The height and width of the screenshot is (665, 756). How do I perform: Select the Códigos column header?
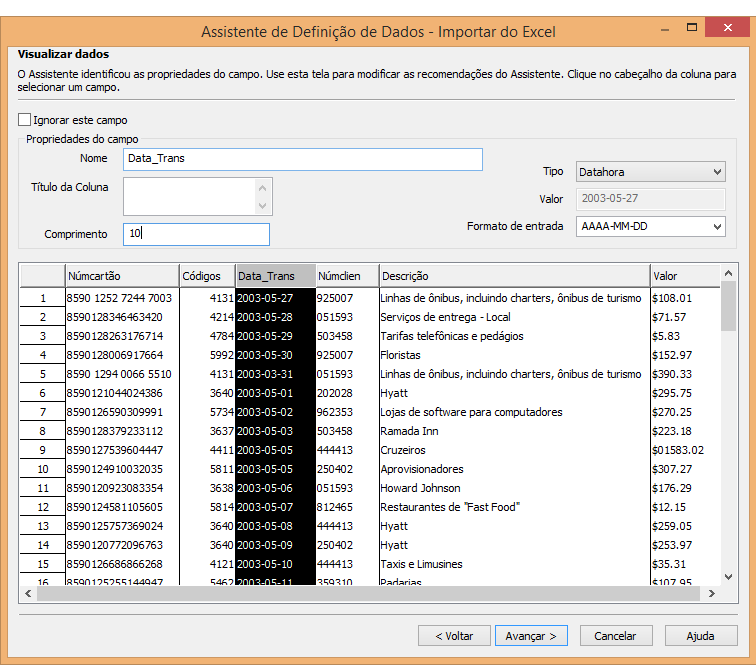207,276
